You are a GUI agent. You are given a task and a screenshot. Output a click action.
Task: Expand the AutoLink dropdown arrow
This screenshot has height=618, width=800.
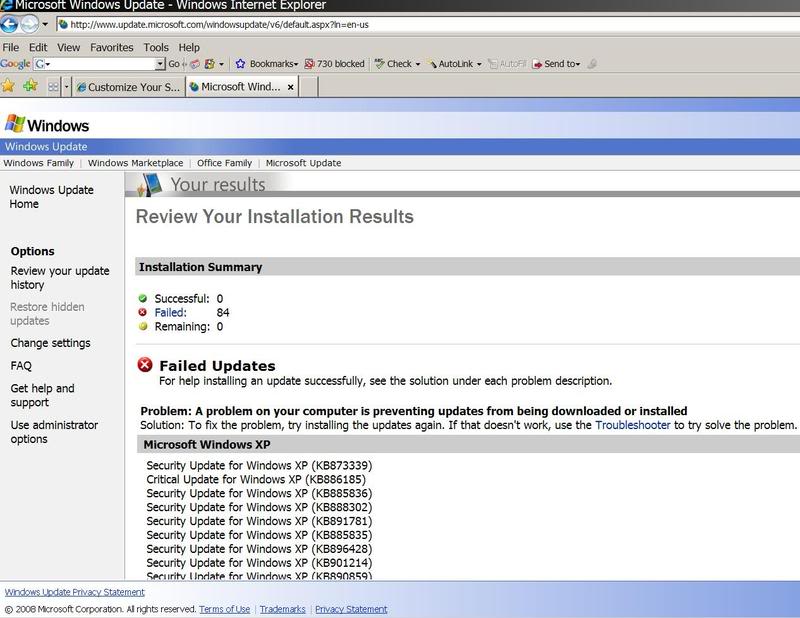479,64
